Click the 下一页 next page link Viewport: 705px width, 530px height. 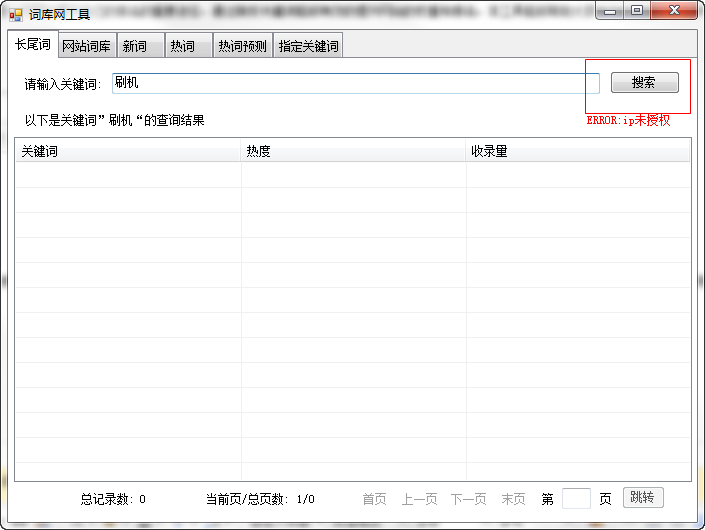pyautogui.click(x=469, y=499)
